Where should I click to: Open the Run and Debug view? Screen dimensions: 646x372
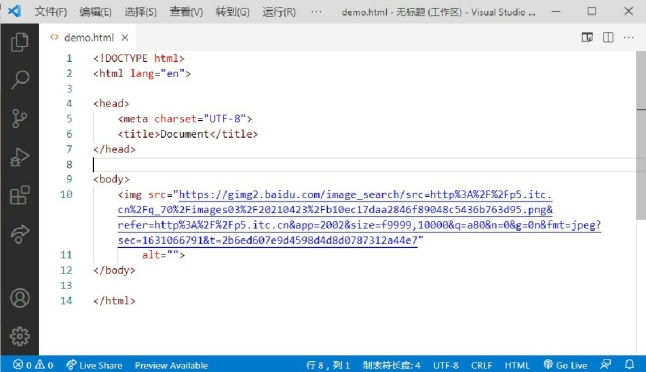click(19, 157)
